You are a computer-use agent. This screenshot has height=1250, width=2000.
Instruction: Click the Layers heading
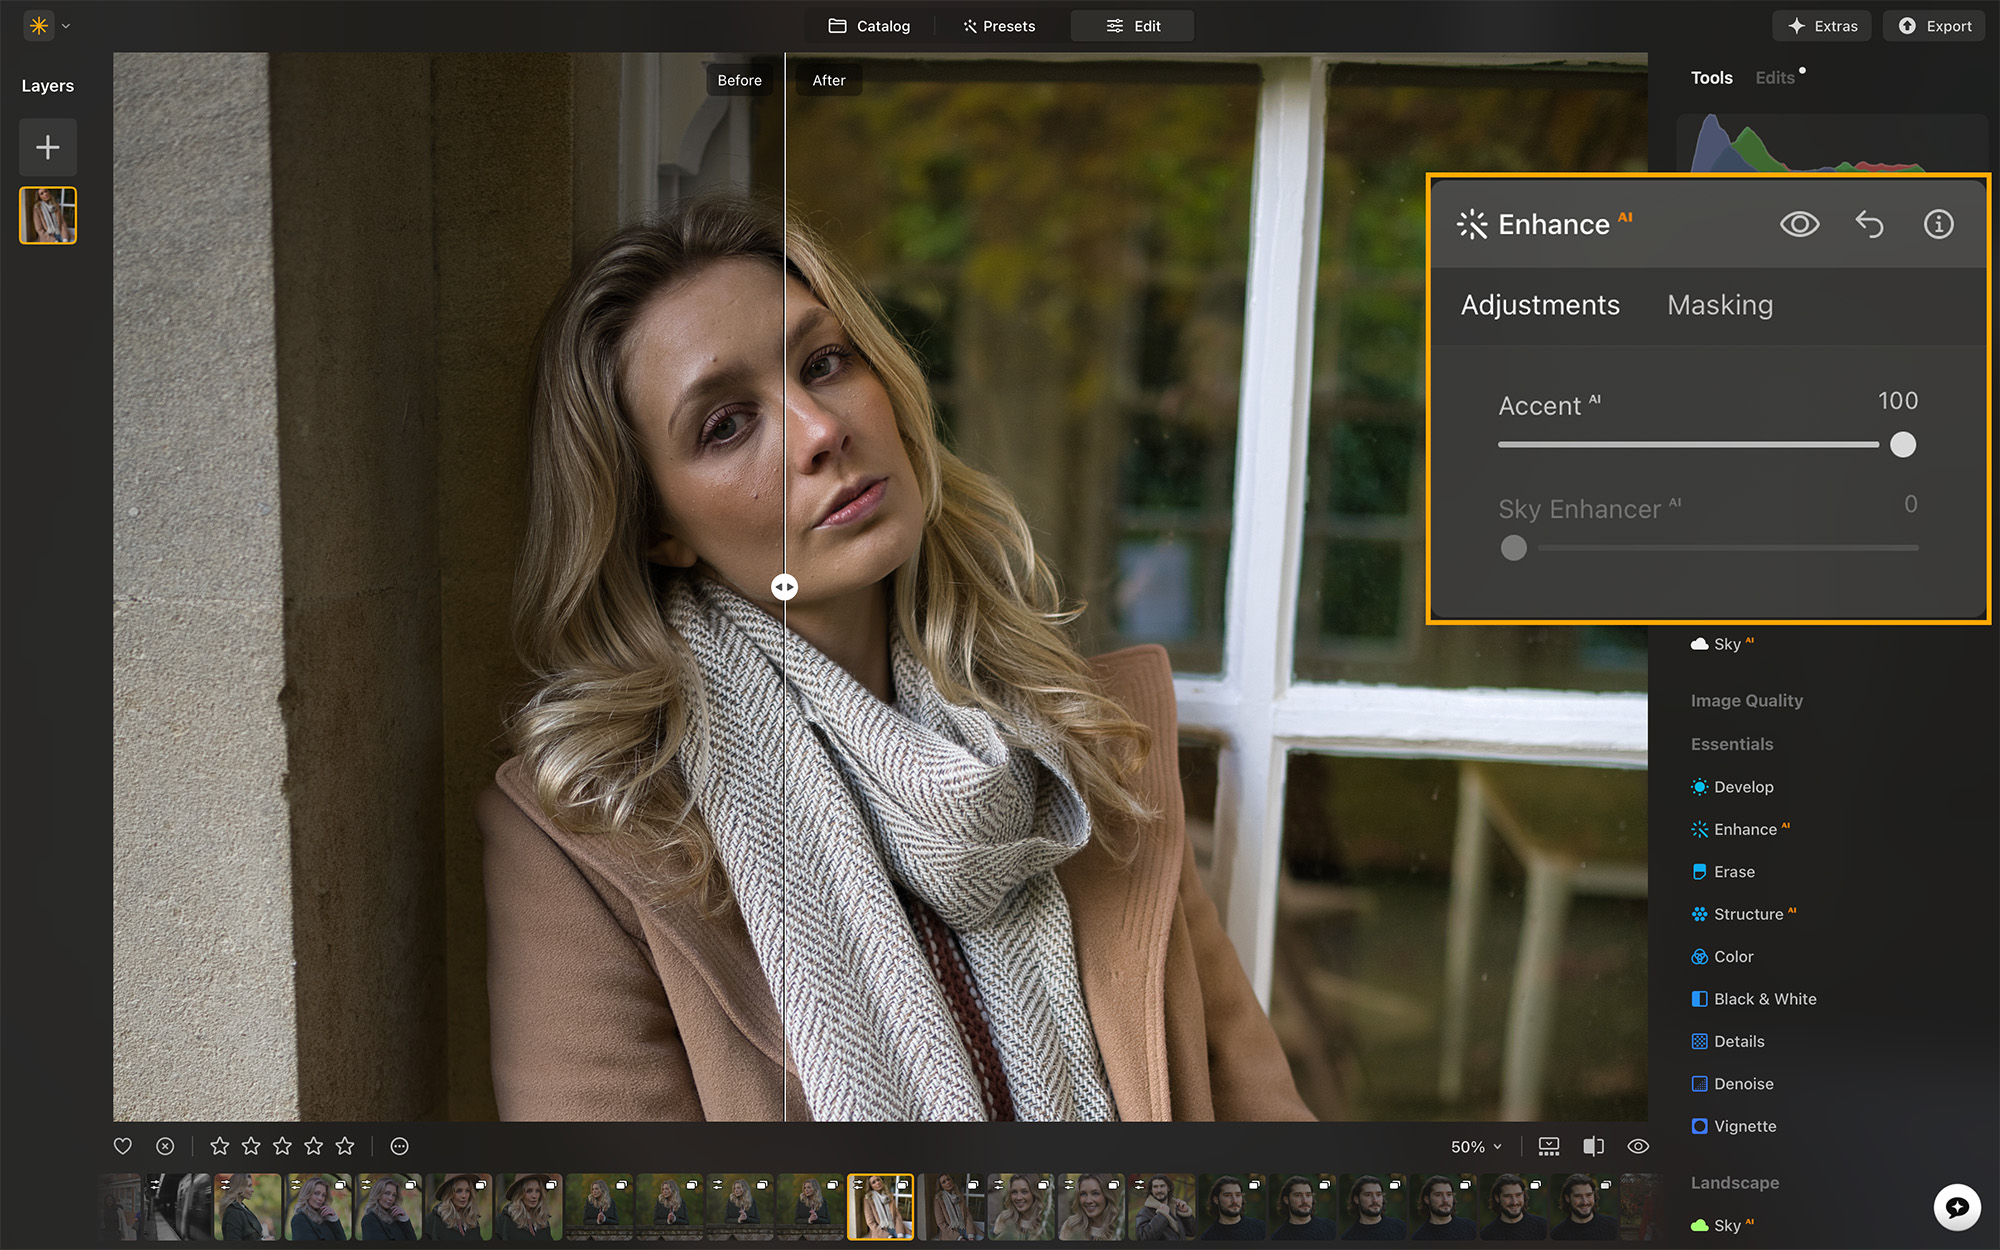click(48, 86)
